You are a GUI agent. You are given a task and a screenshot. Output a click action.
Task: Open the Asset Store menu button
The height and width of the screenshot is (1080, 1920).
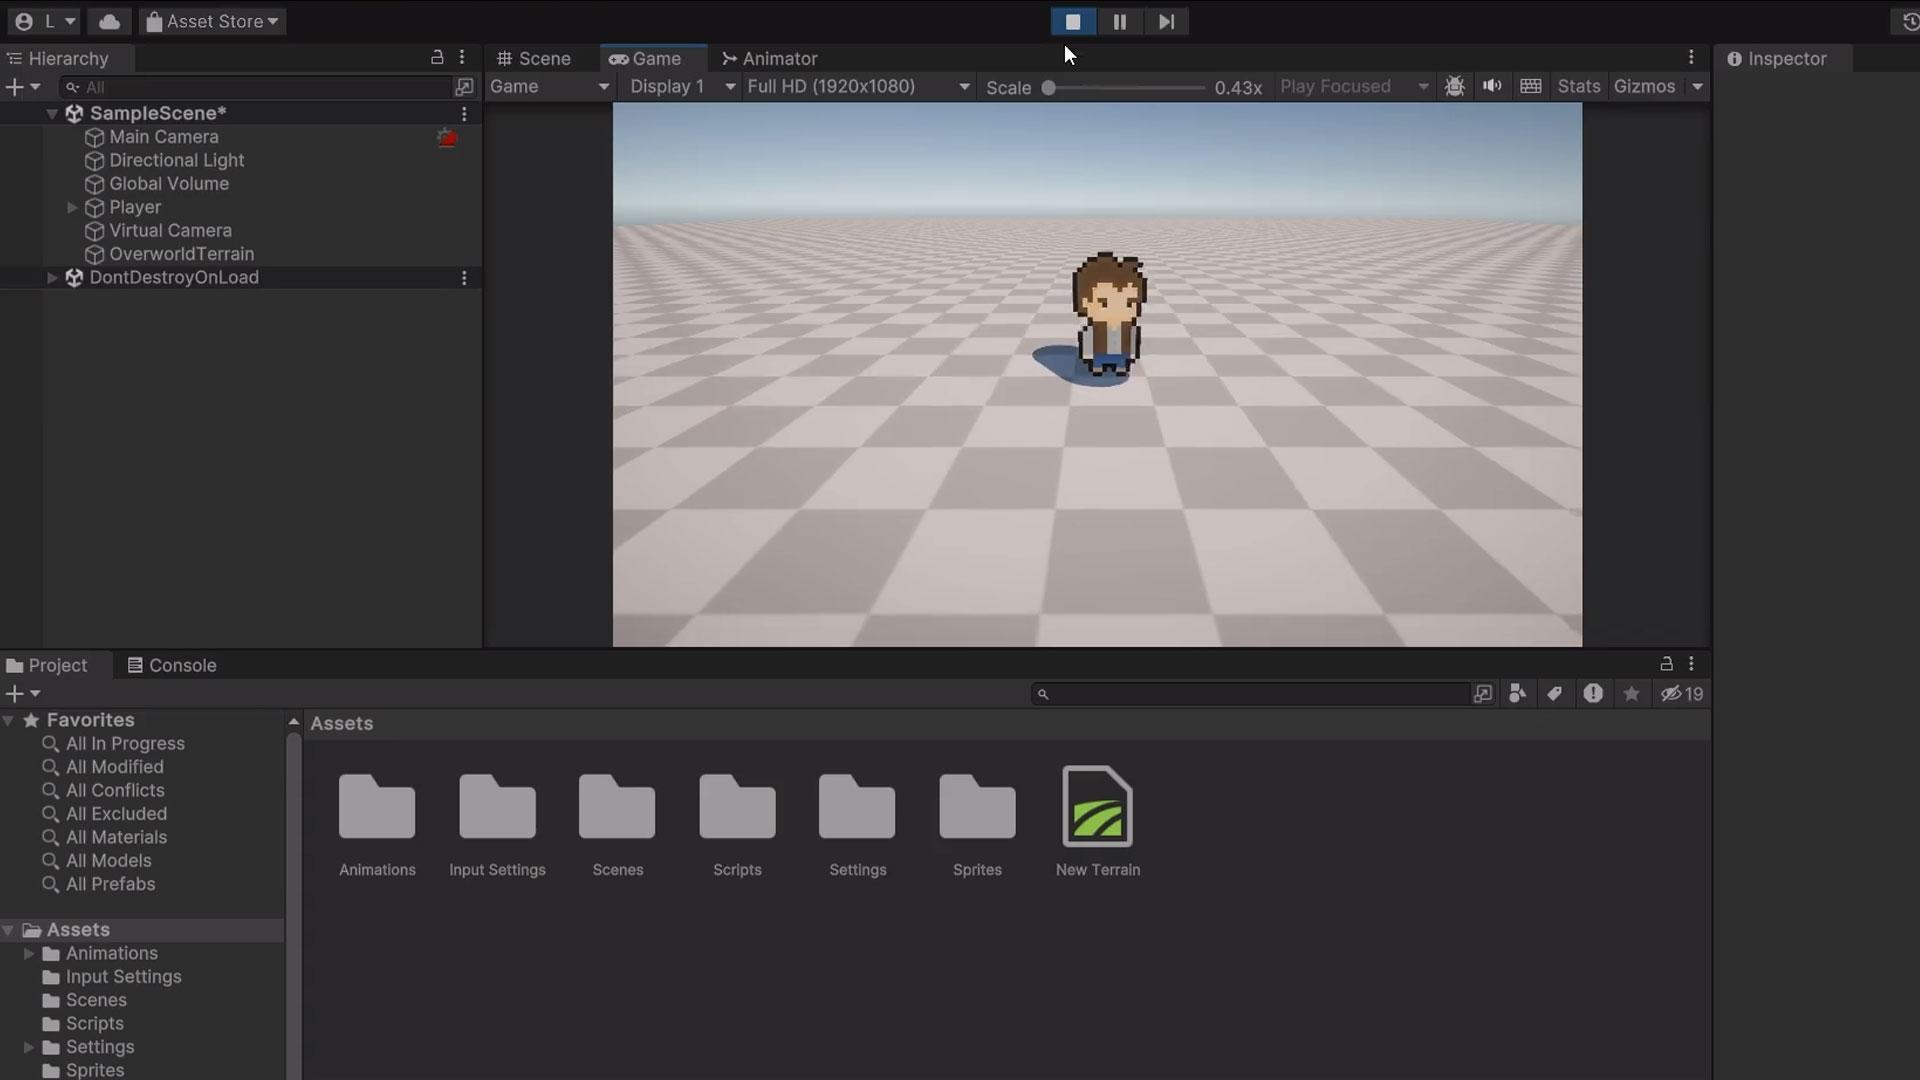212,22
